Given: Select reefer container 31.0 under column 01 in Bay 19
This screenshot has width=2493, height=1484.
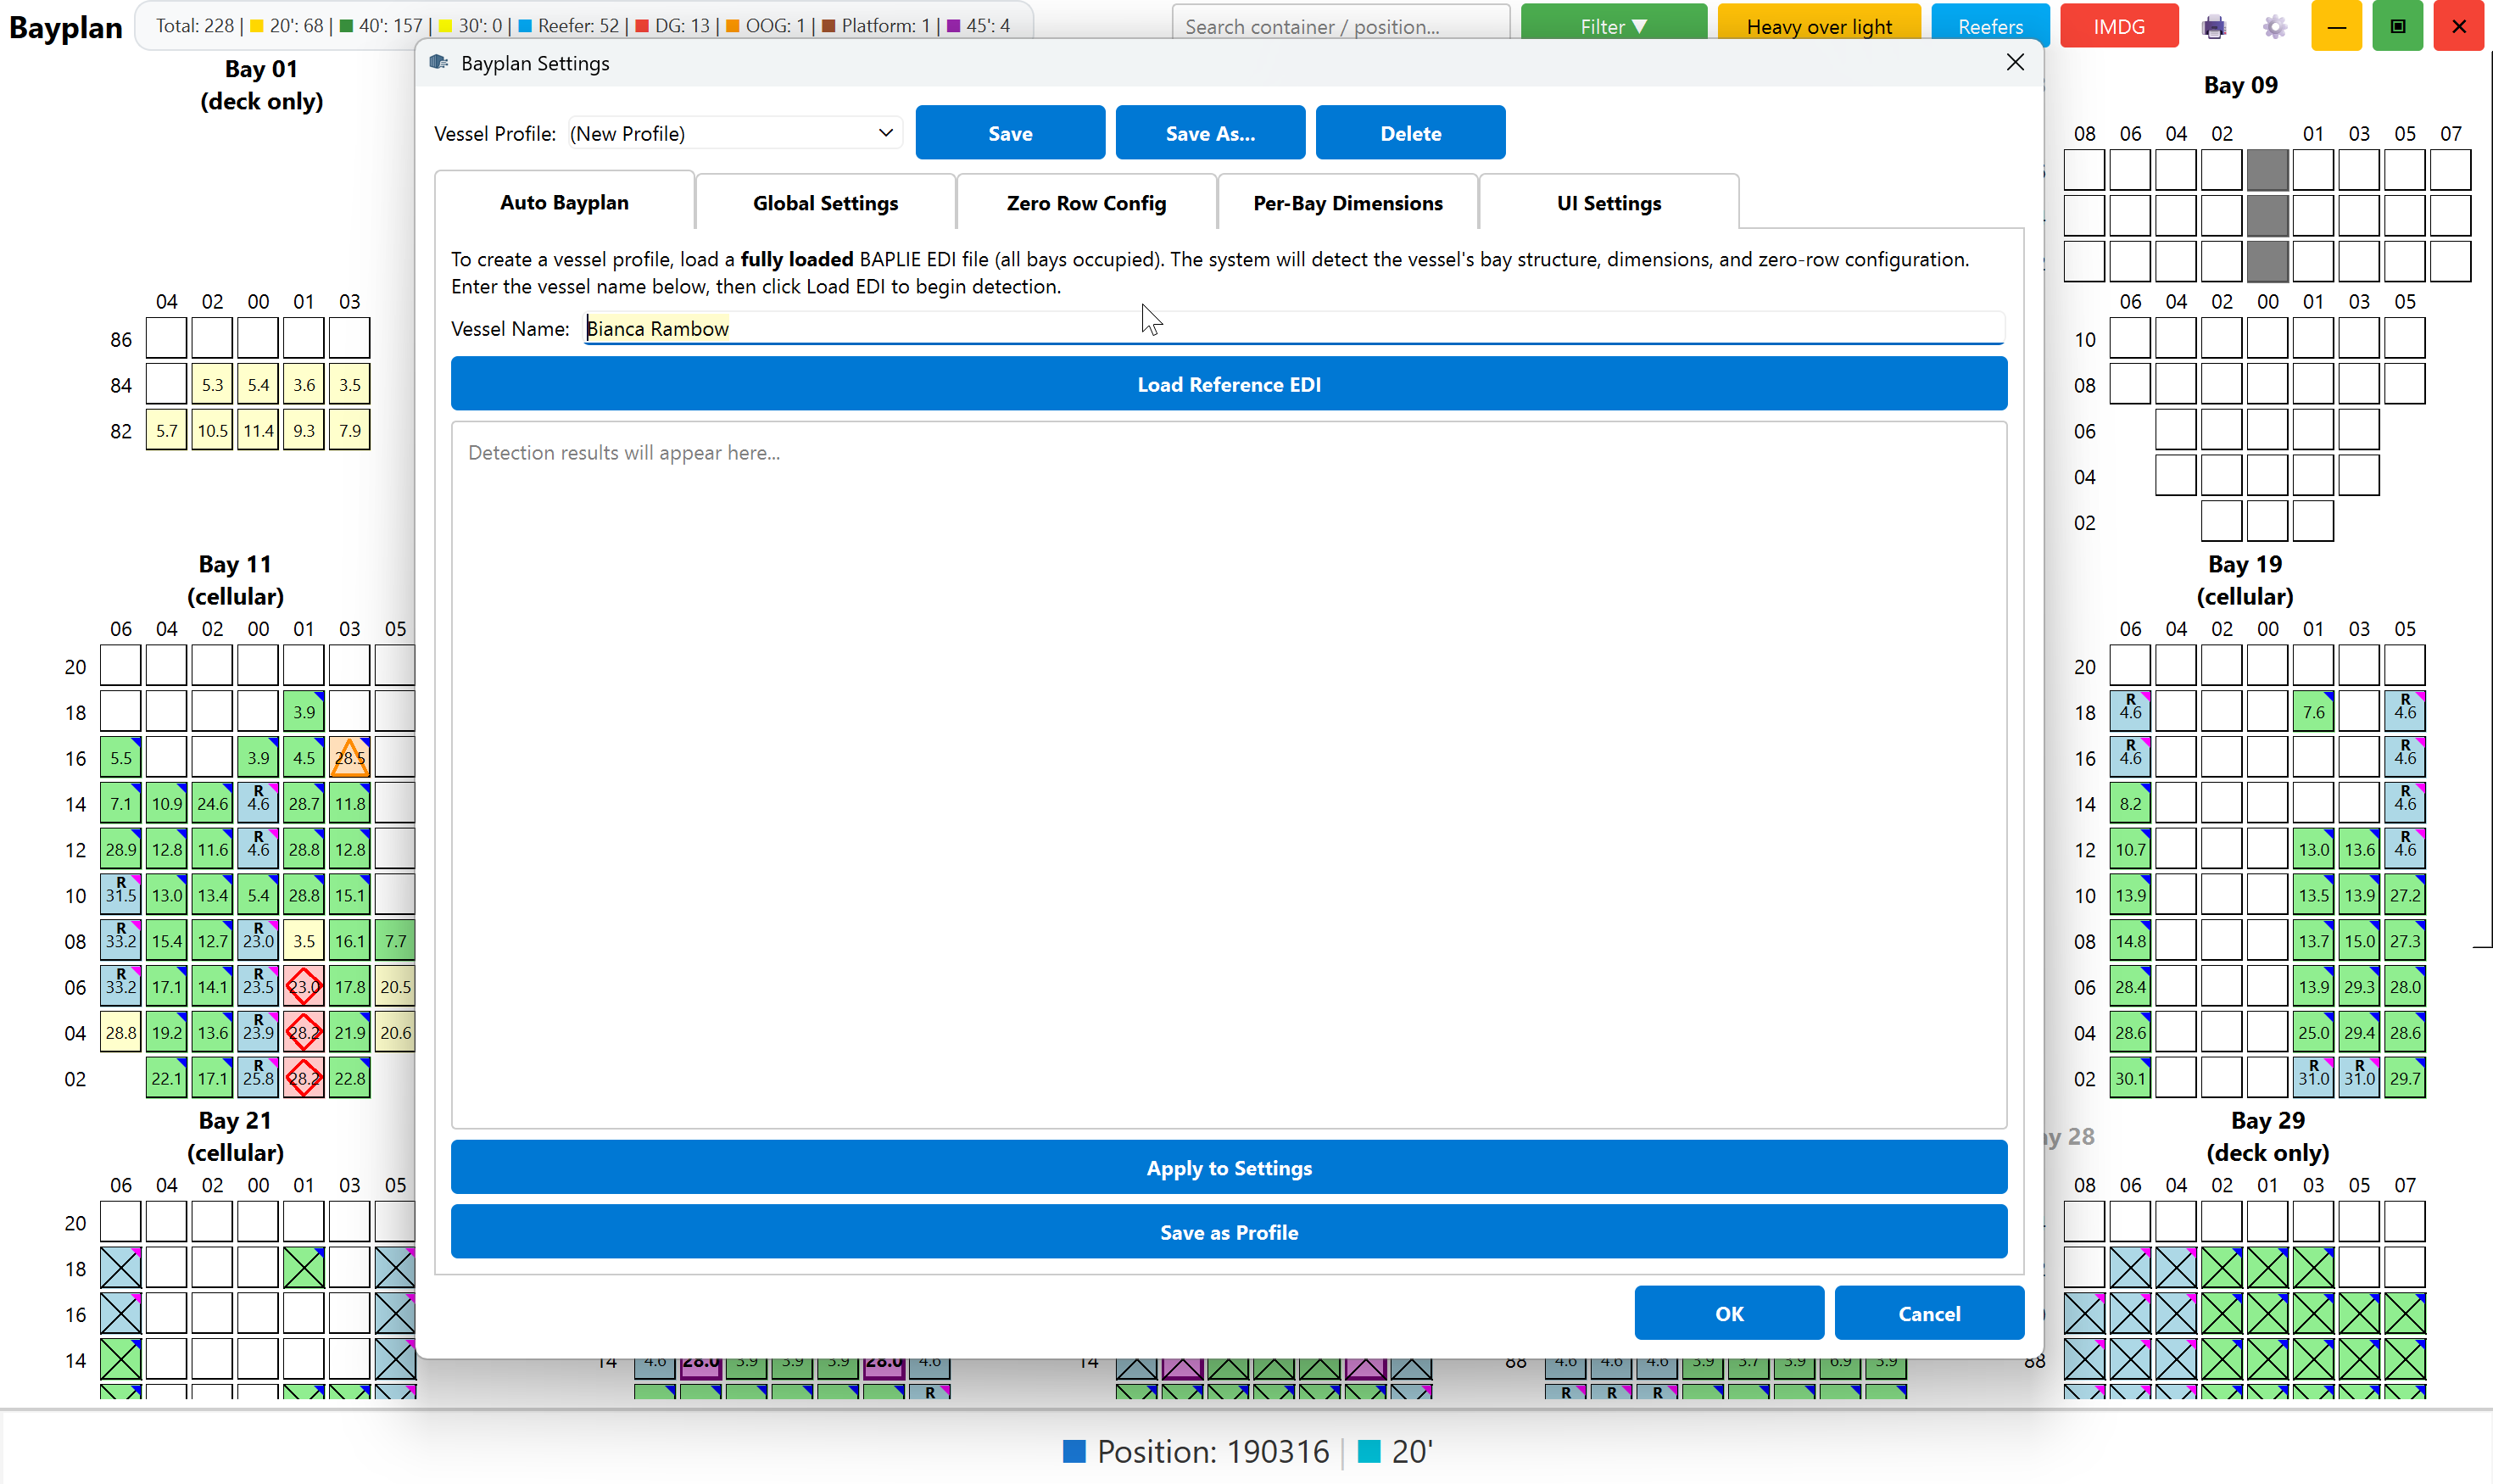Looking at the screenshot, I should point(2313,1078).
